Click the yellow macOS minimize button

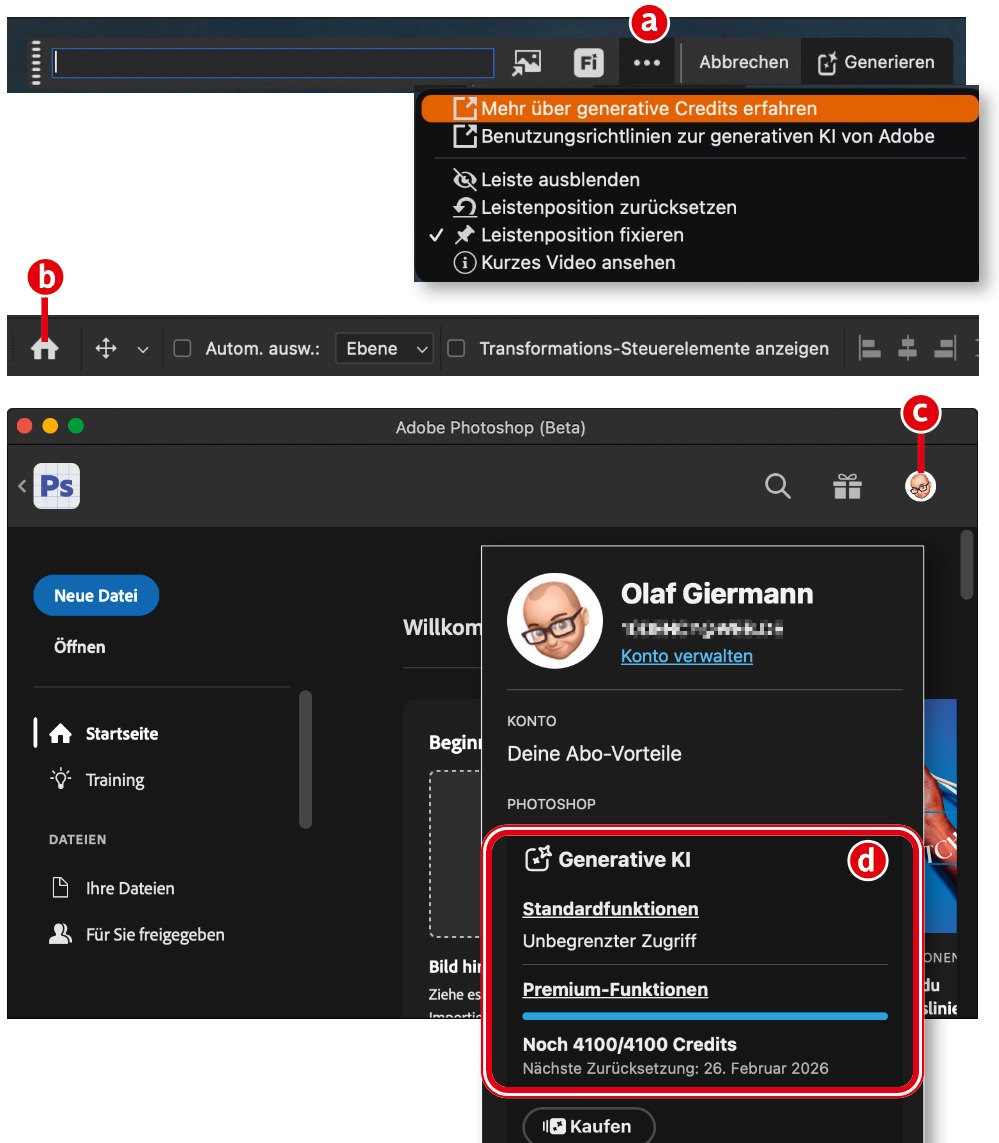tap(50, 426)
